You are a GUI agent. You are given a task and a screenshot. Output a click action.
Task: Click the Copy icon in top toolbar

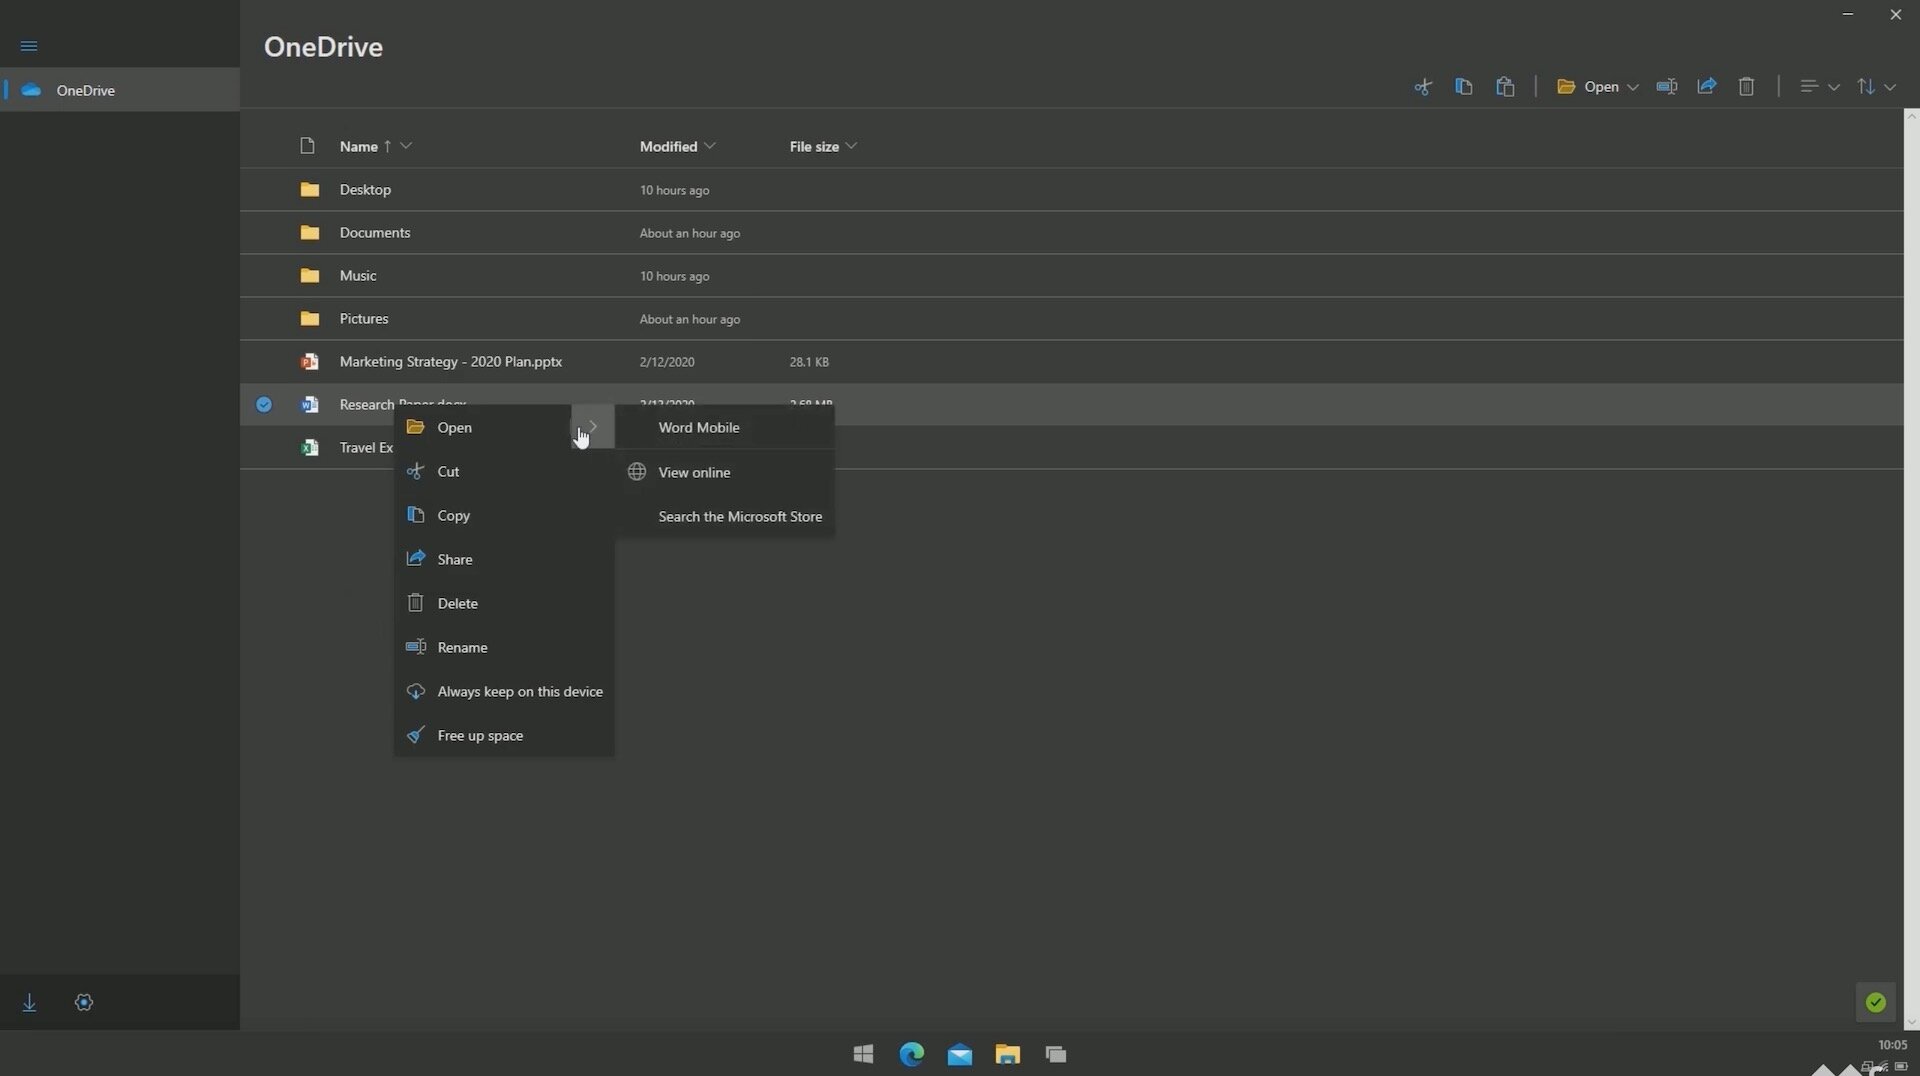[1463, 87]
